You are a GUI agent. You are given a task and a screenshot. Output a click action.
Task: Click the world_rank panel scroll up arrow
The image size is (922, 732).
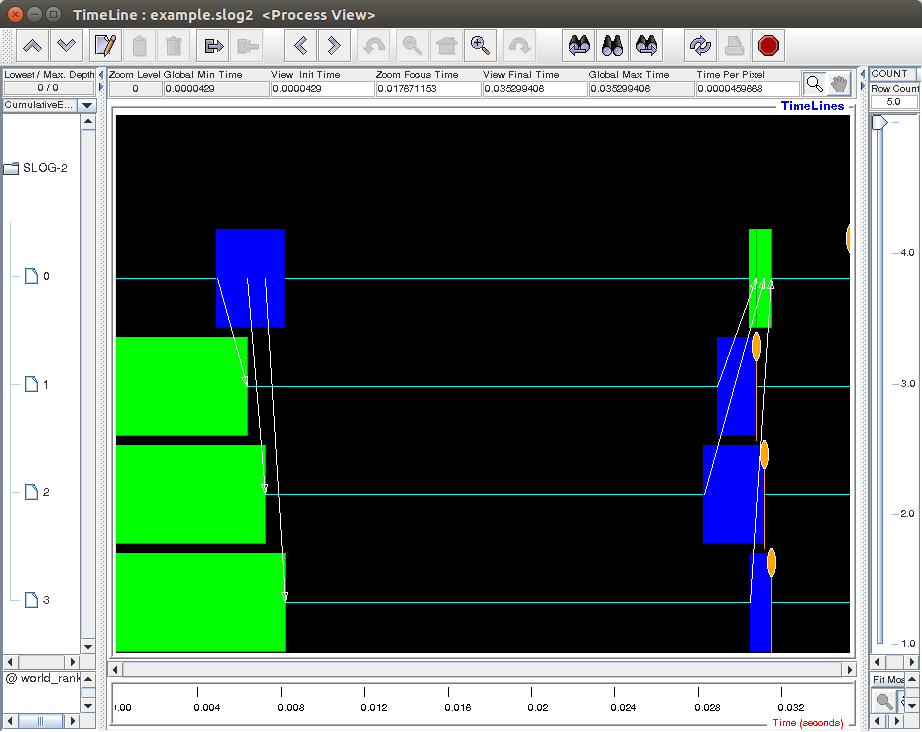pyautogui.click(x=88, y=679)
